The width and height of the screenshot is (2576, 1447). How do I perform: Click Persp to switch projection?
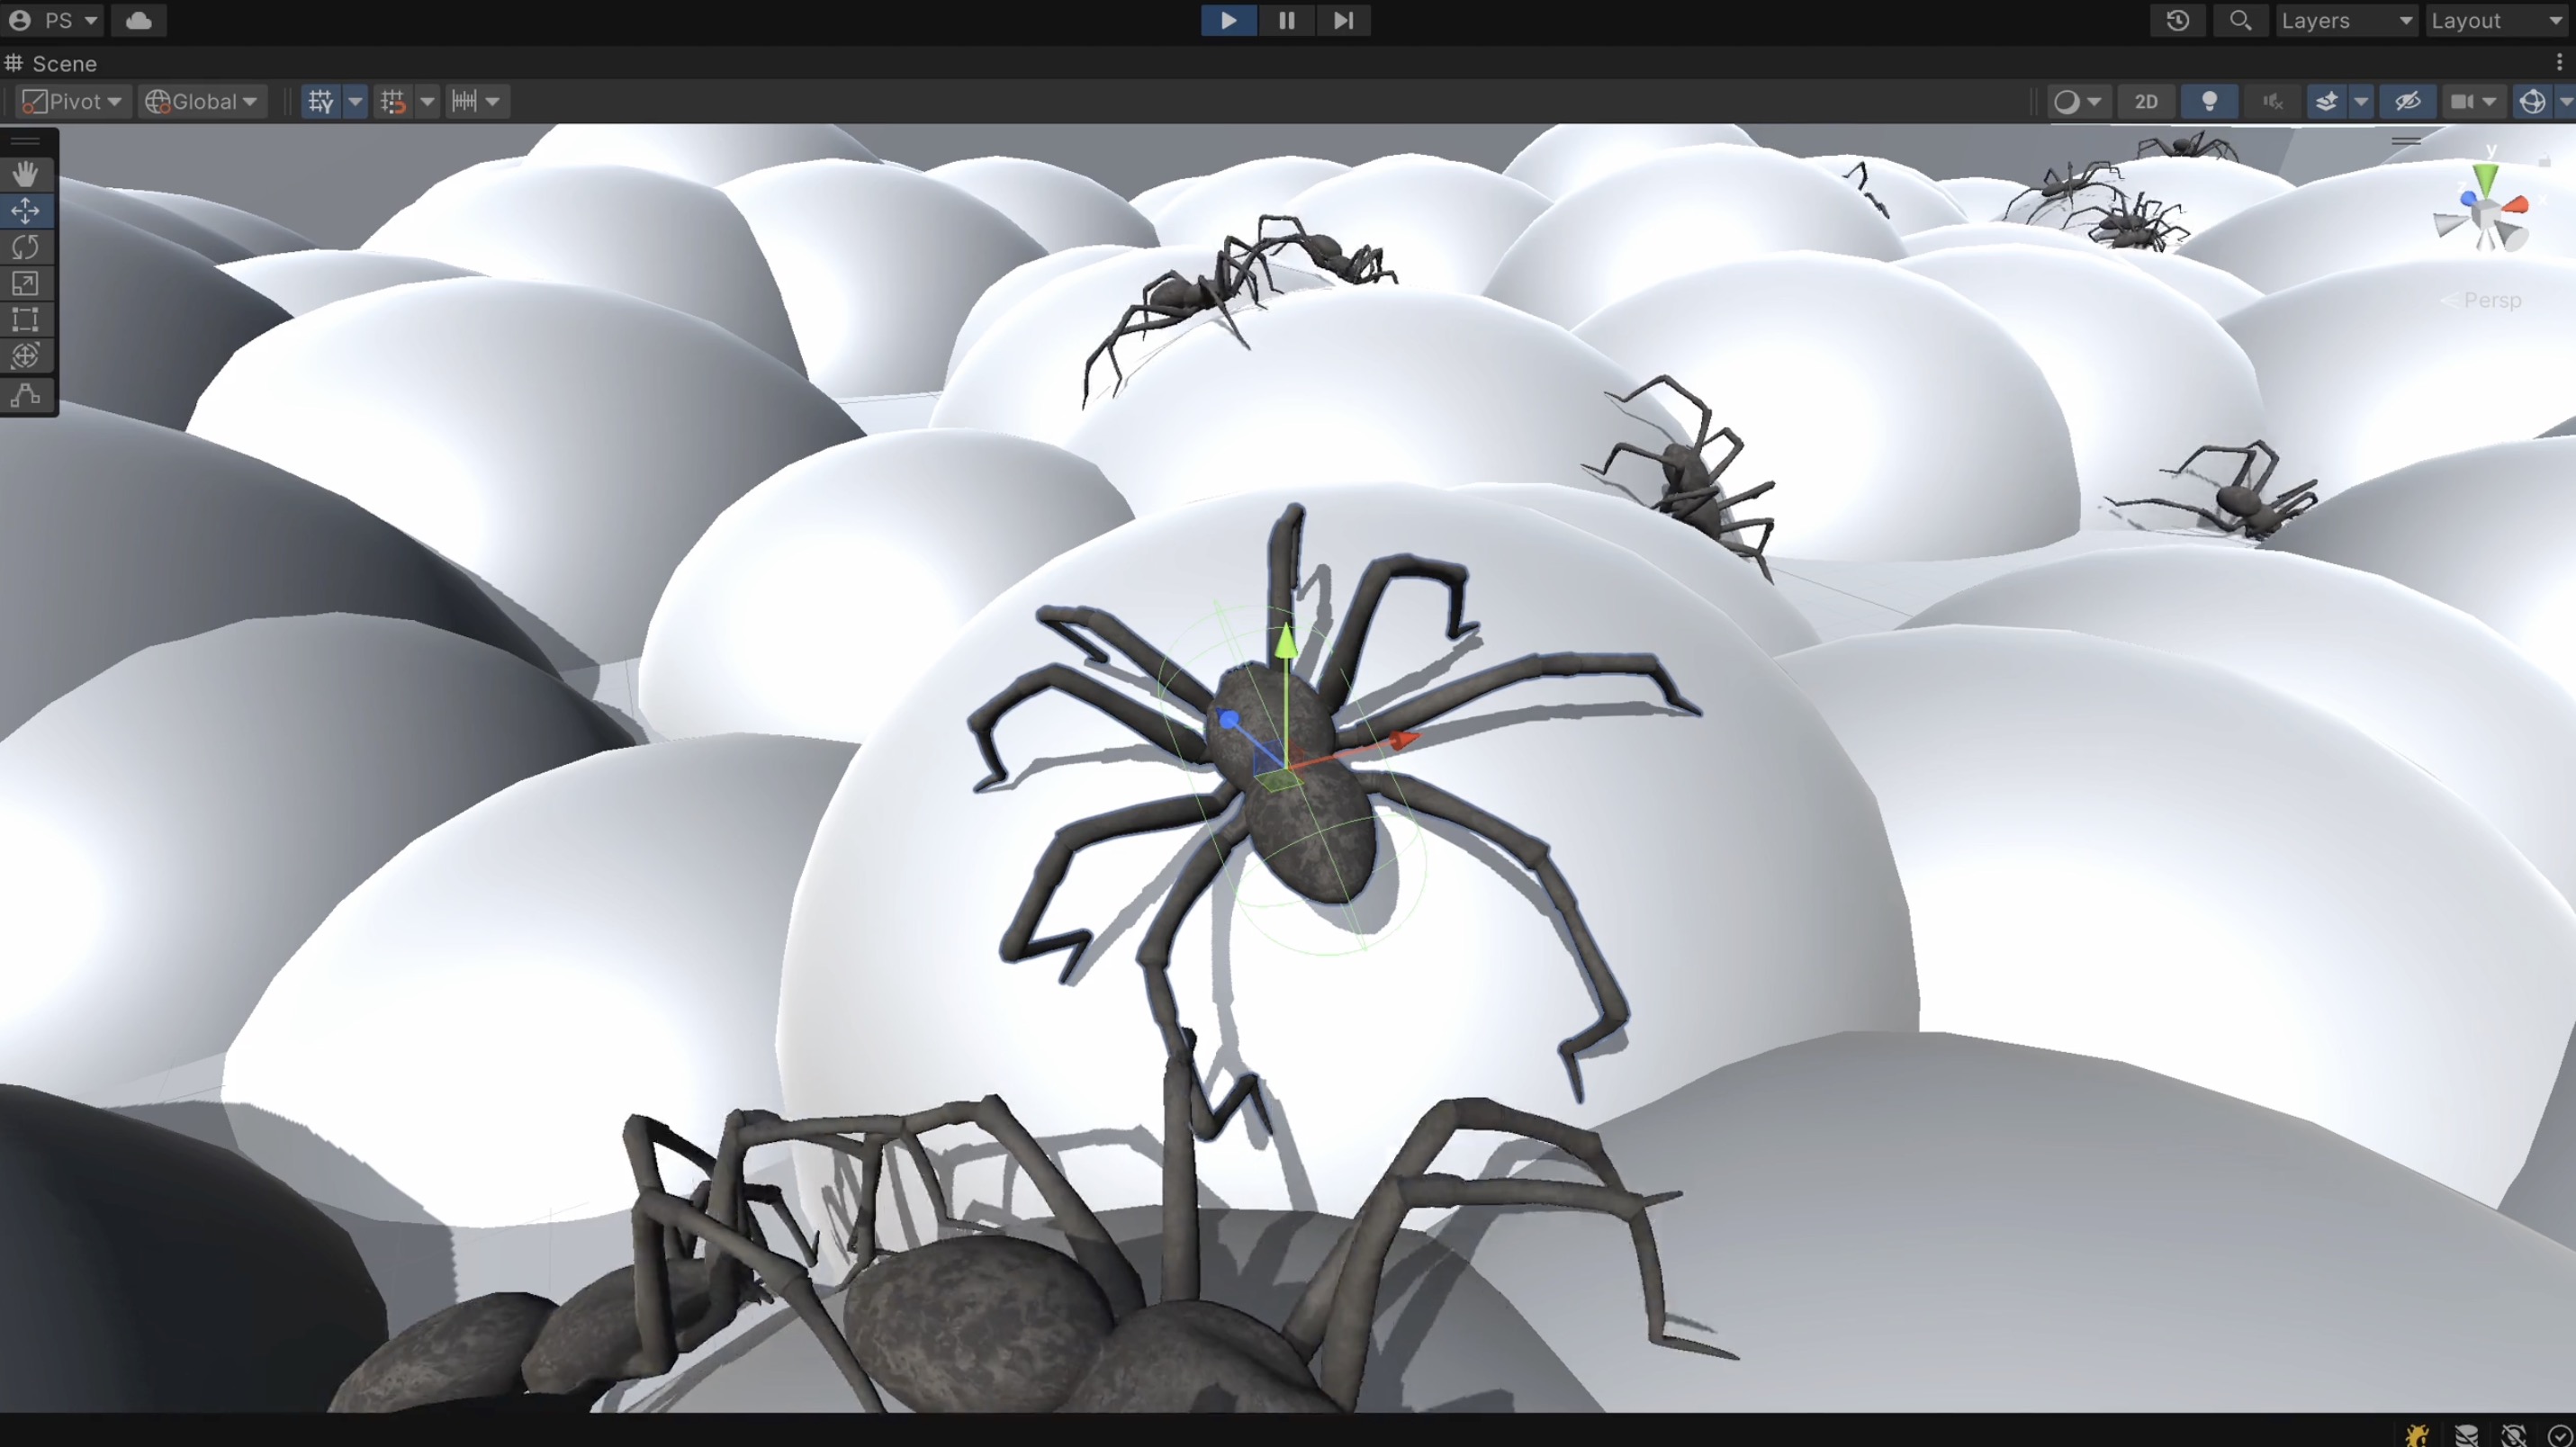point(2482,300)
